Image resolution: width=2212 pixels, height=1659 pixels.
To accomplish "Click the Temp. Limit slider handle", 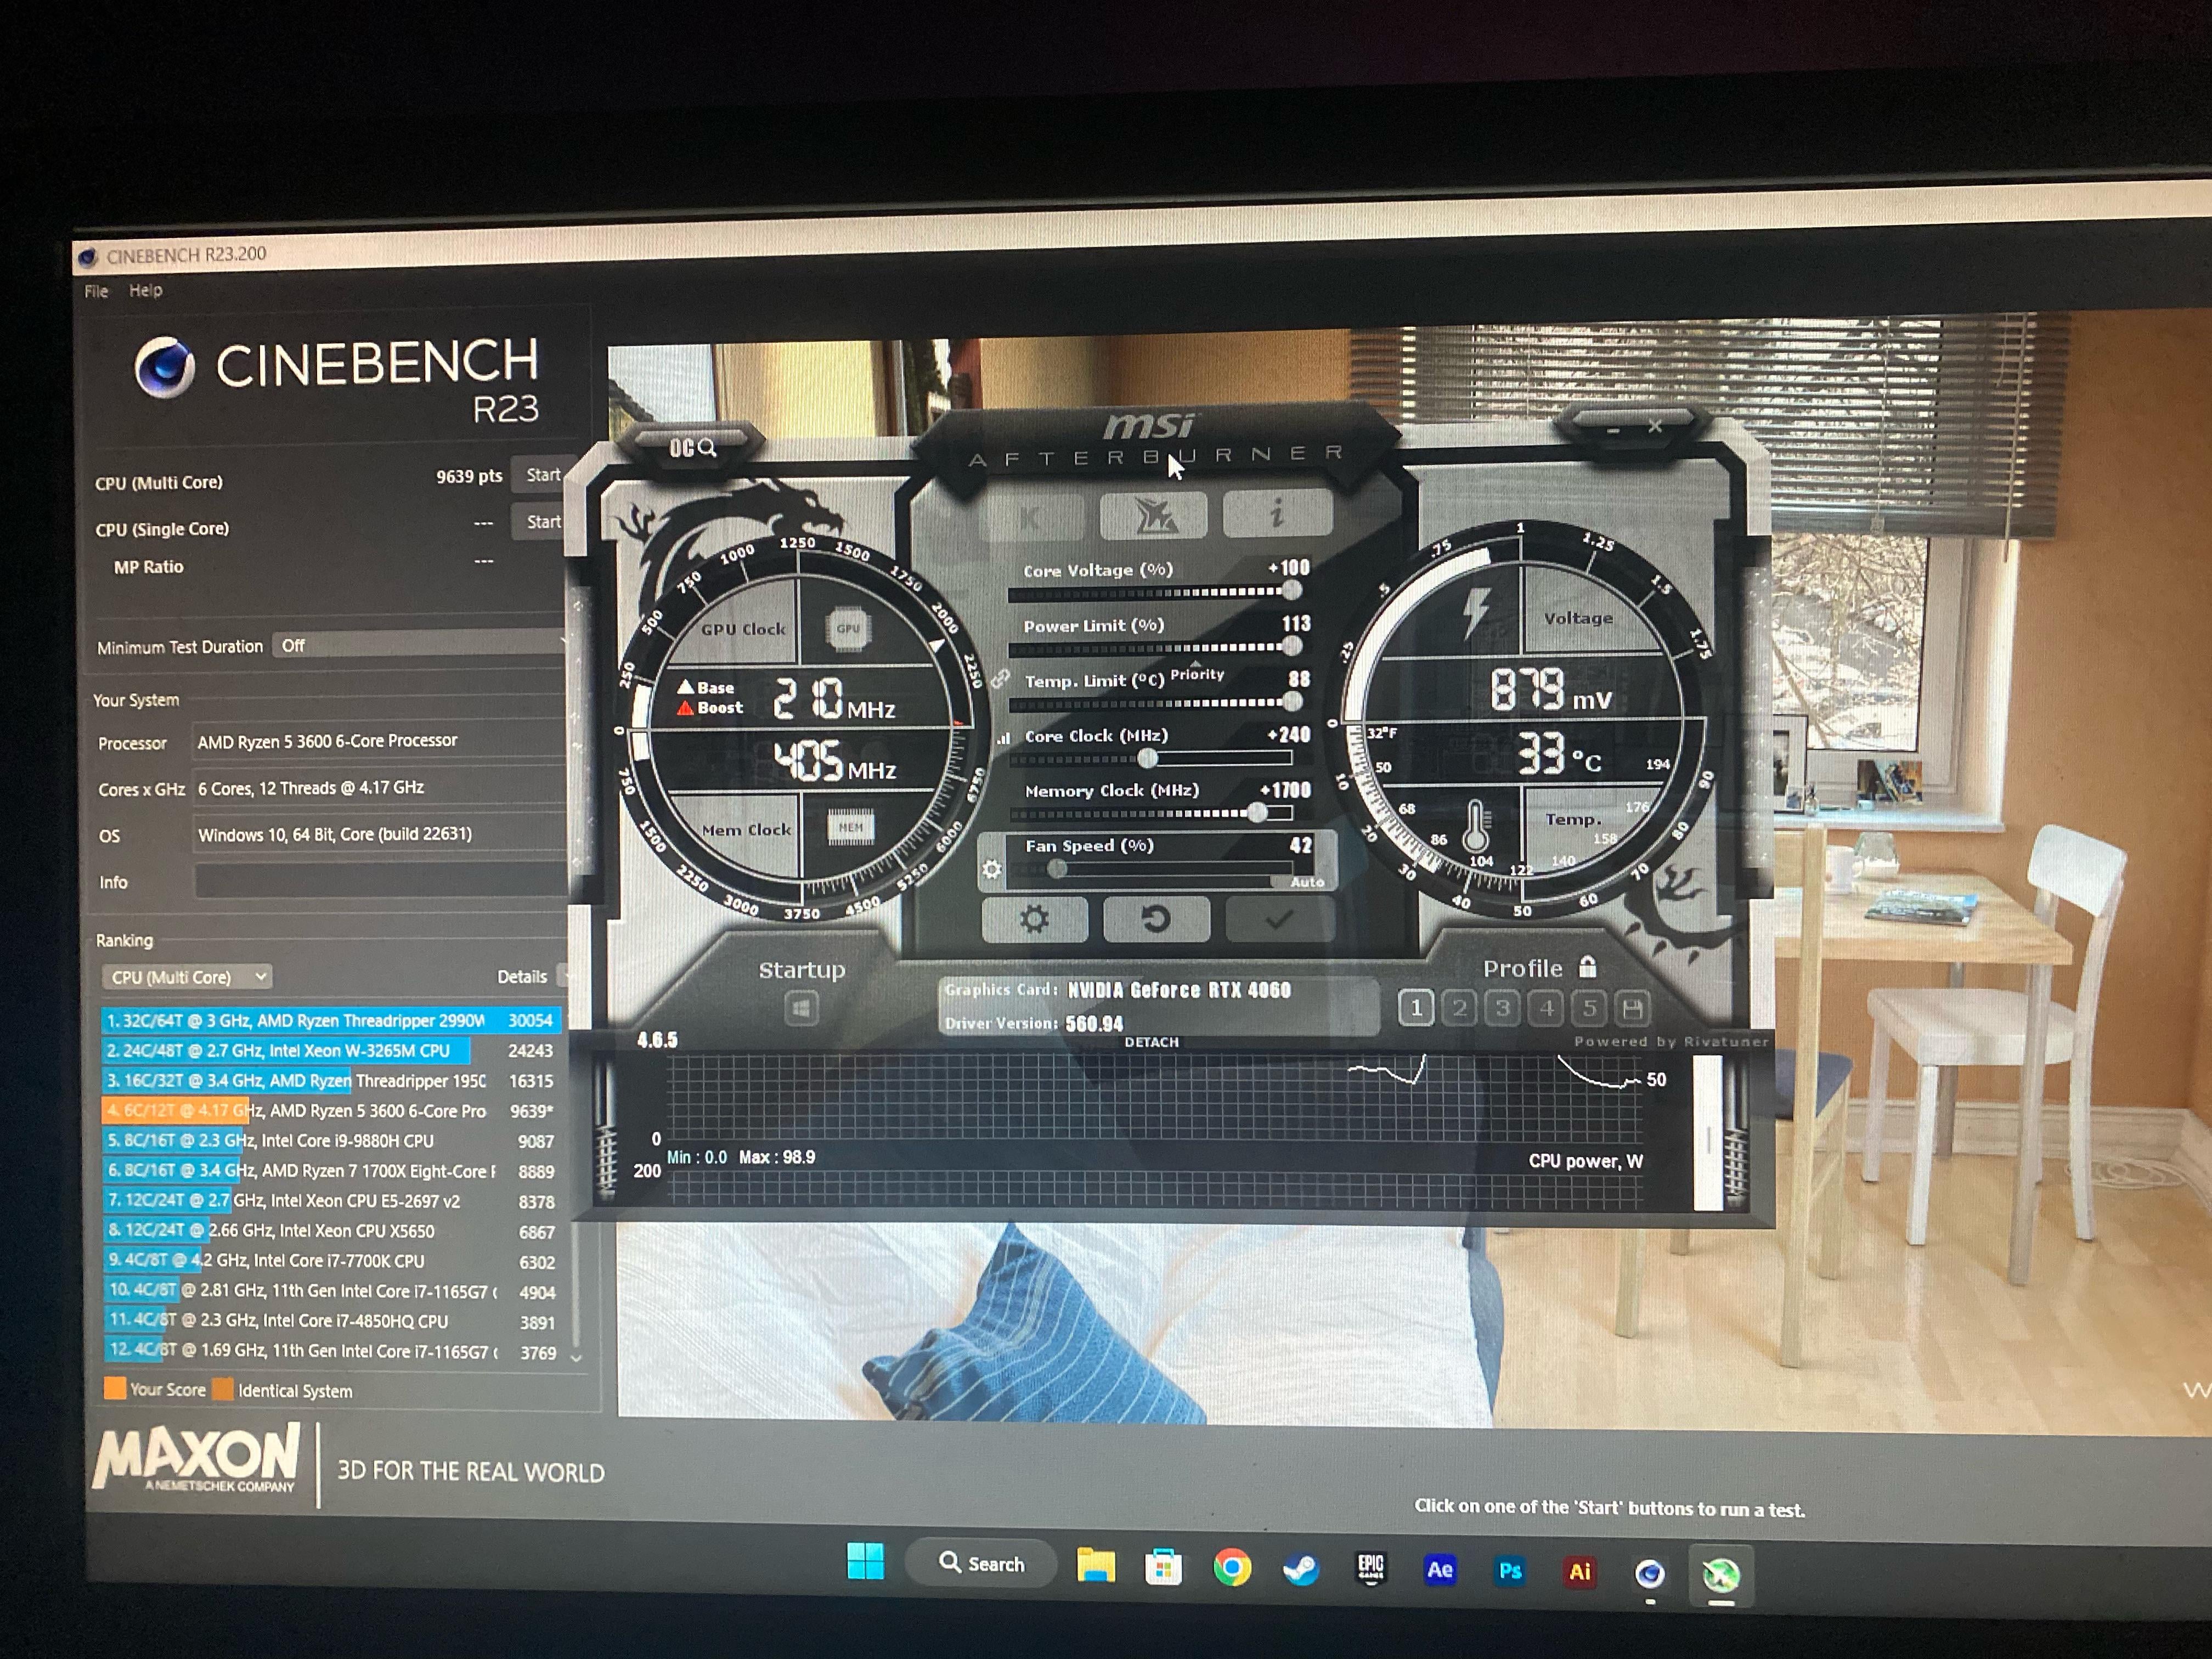I will click(x=1293, y=702).
